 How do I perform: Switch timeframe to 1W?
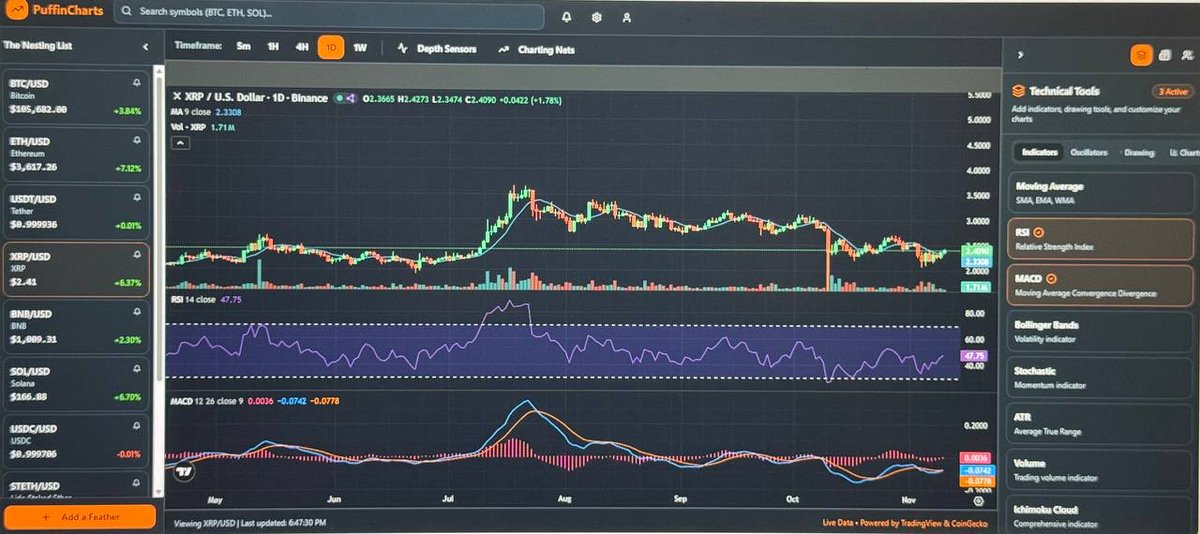click(360, 47)
